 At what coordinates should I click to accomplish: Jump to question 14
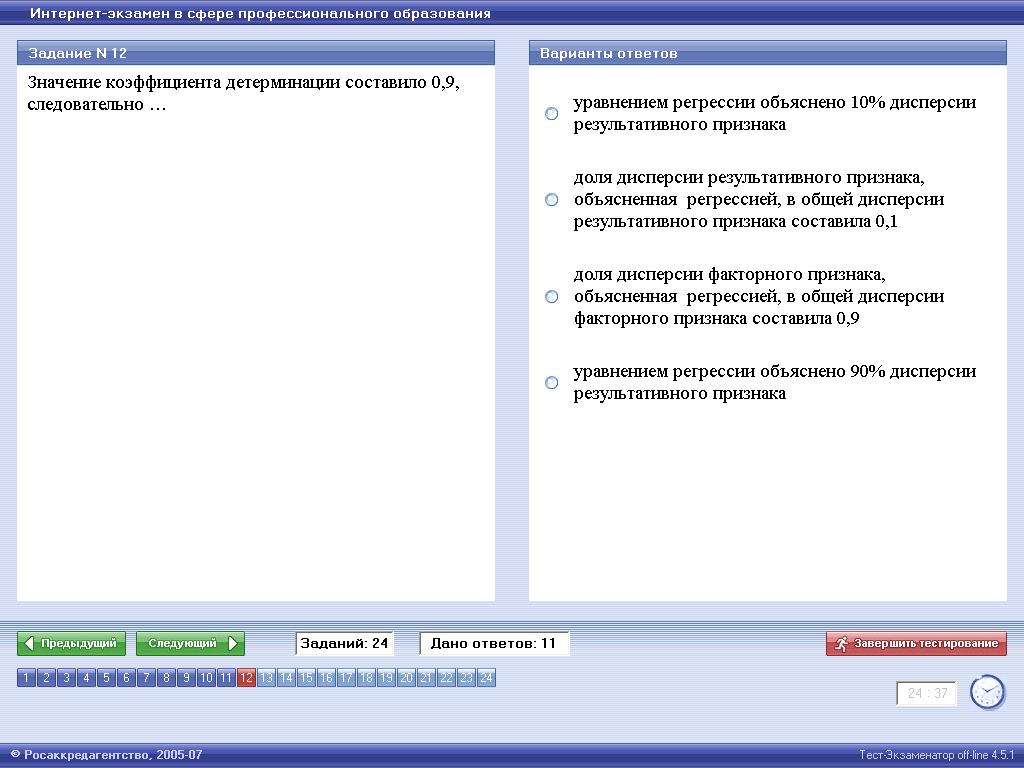click(286, 678)
